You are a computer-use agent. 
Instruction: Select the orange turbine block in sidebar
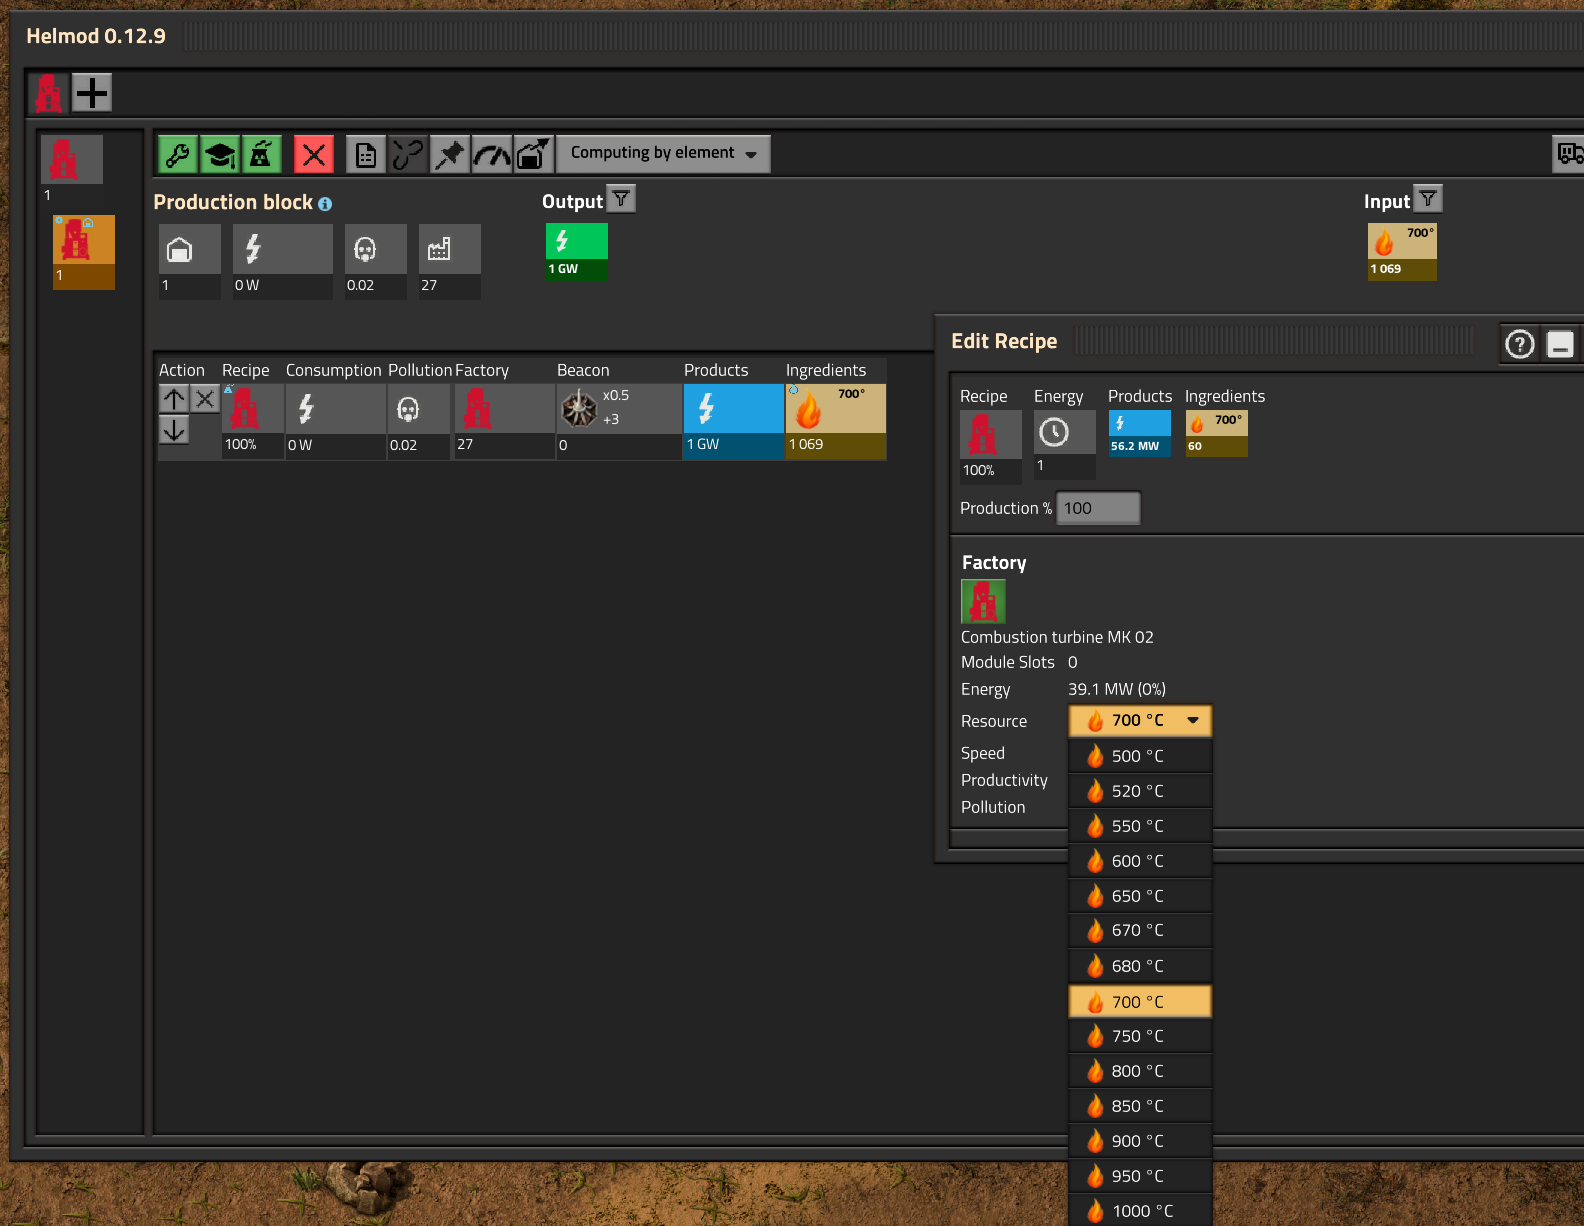(84, 252)
